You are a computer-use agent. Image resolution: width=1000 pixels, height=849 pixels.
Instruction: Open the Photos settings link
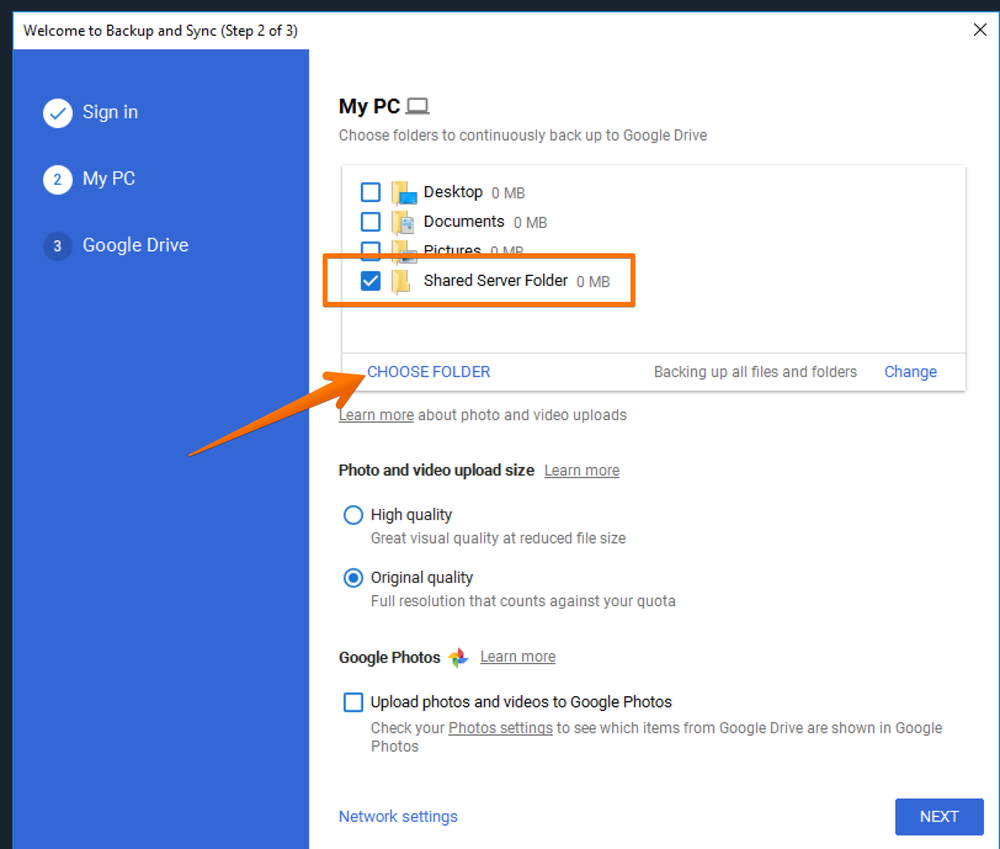coord(500,728)
